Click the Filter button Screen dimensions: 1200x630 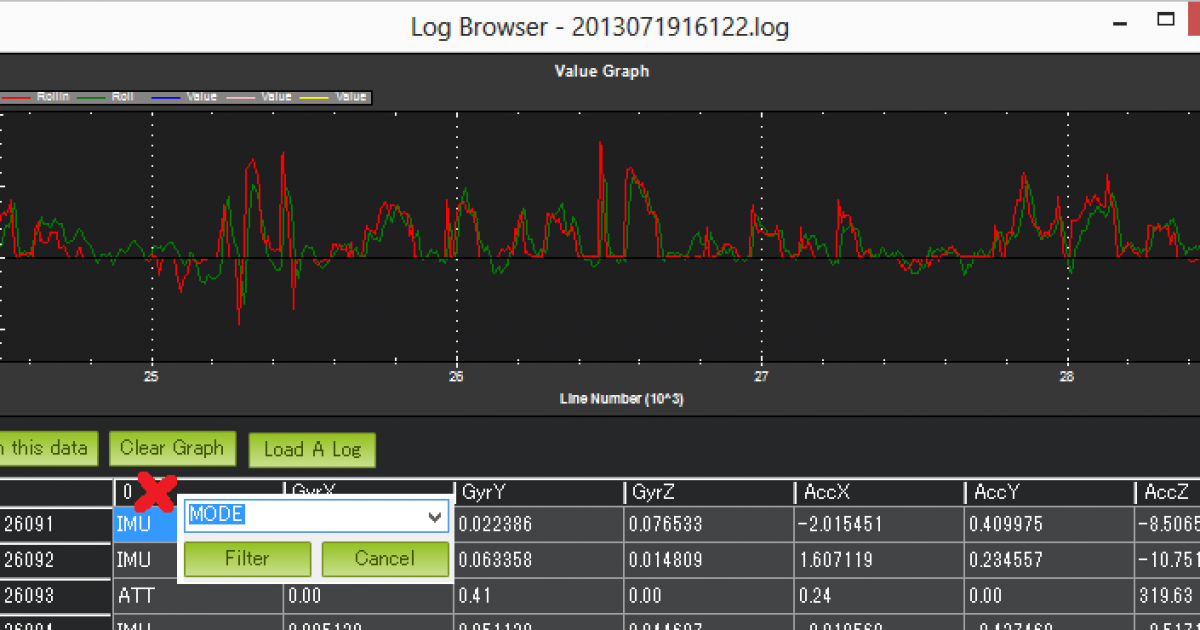click(x=247, y=559)
